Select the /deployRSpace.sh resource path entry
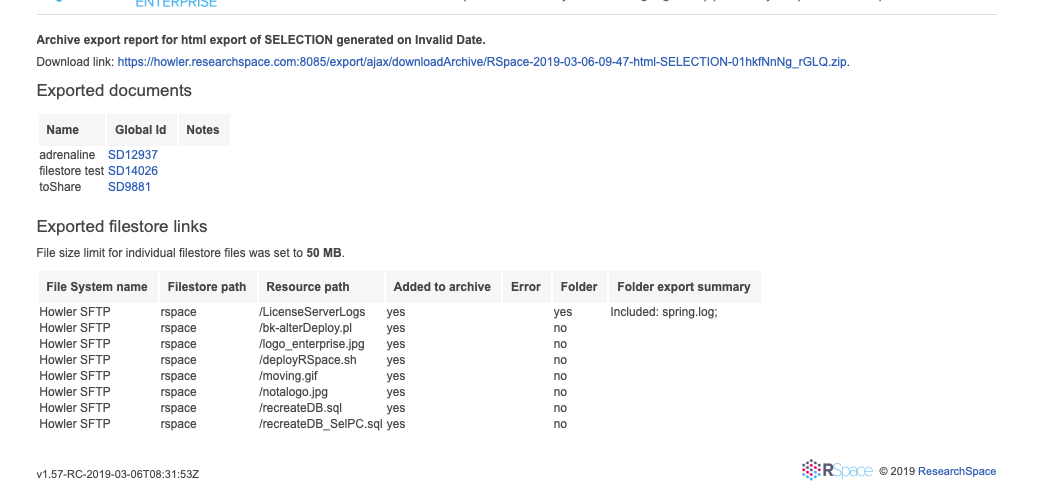This screenshot has width=1059, height=499. (307, 360)
